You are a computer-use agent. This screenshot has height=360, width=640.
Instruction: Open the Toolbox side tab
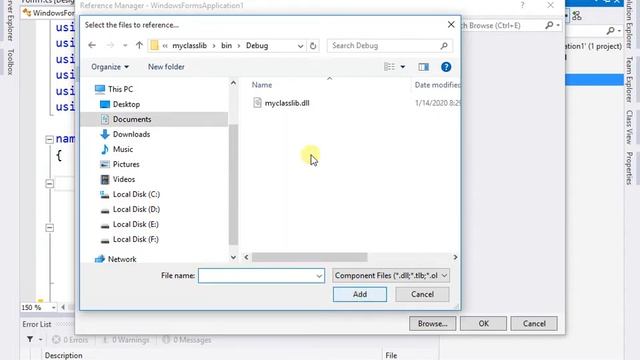10,62
